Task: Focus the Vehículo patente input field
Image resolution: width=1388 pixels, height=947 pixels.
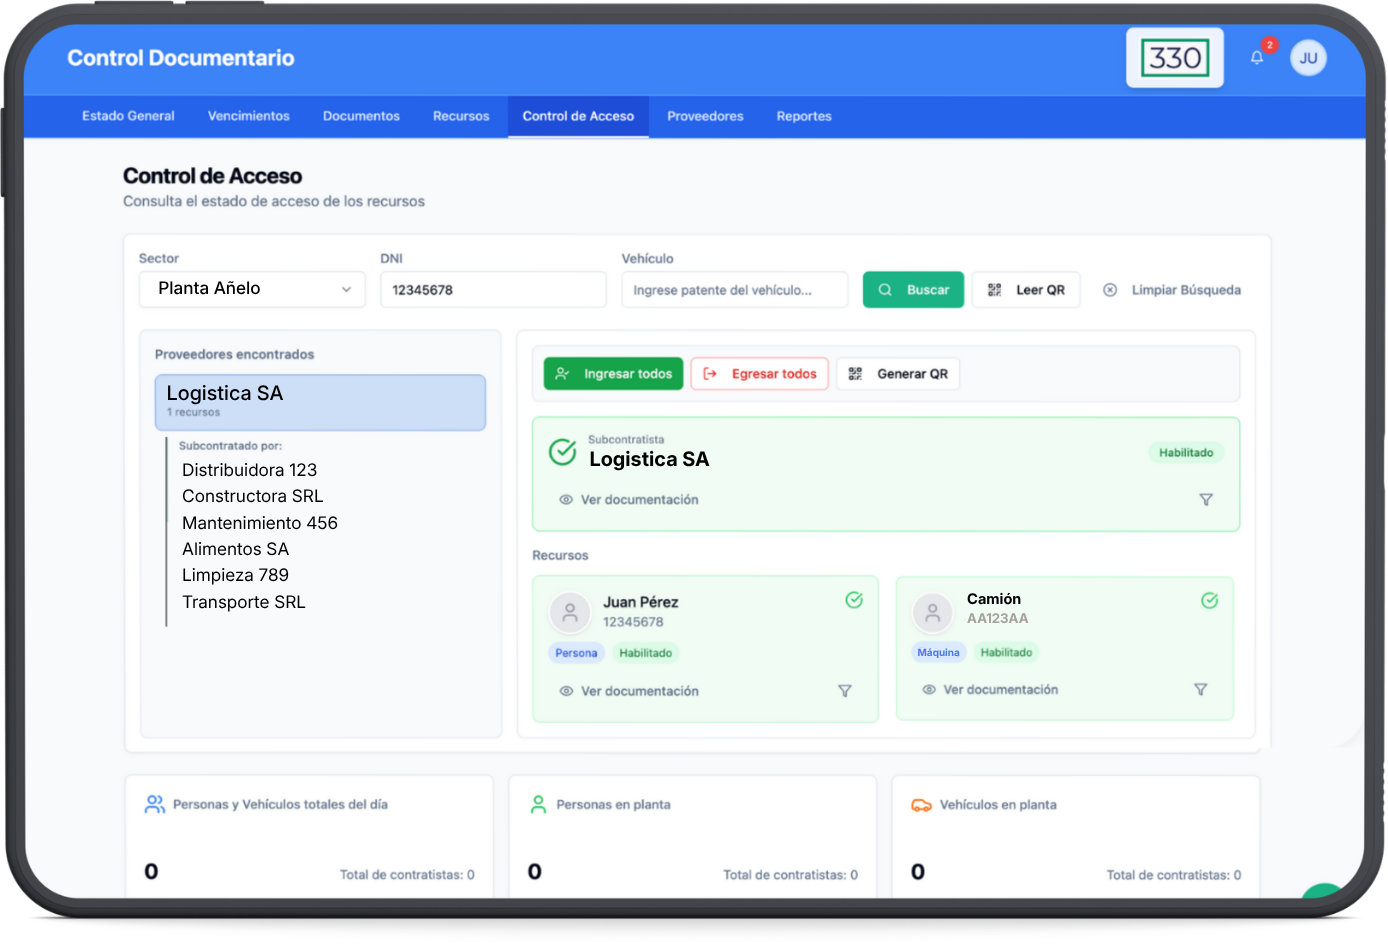Action: [735, 290]
